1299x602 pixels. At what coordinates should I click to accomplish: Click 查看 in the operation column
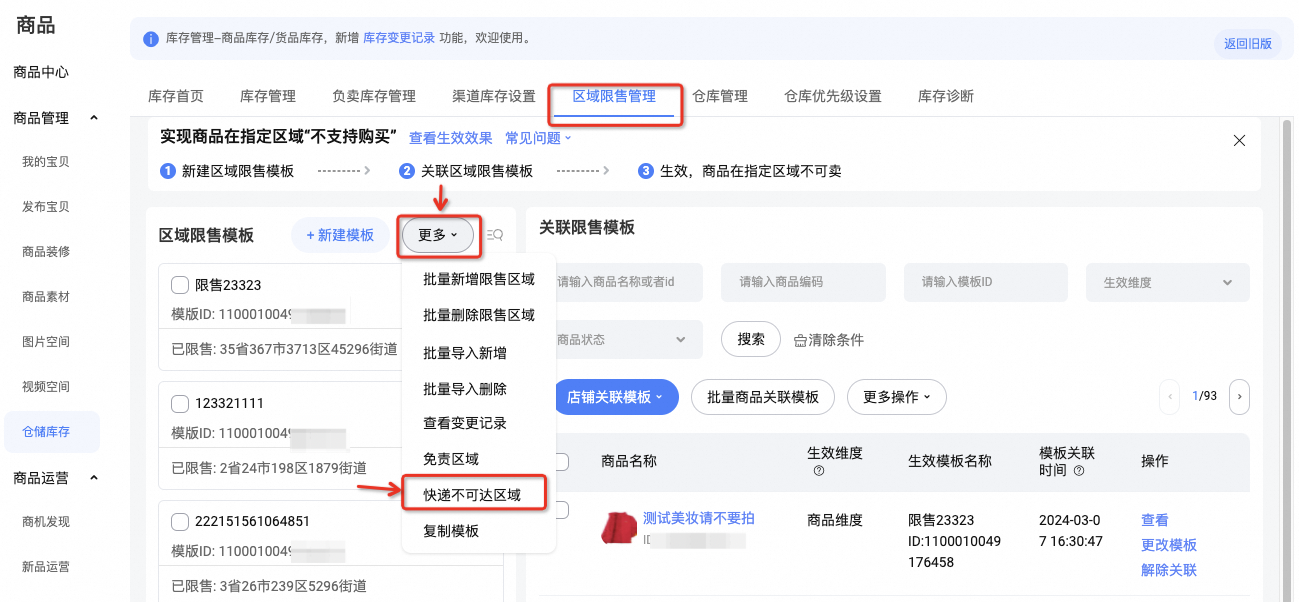pos(1155,520)
